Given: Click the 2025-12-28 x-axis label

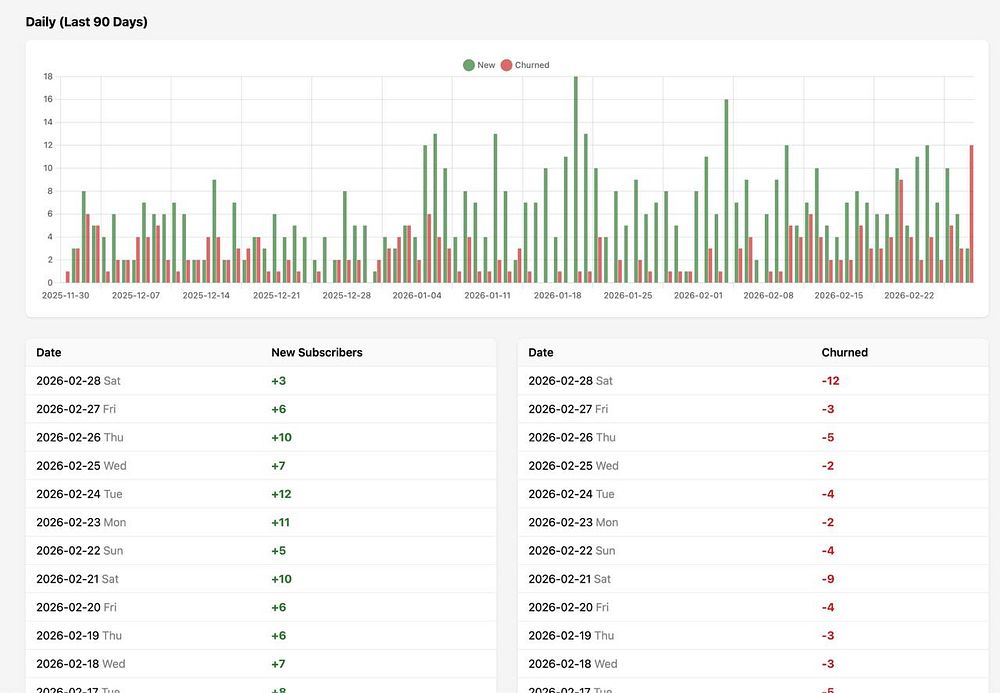Looking at the screenshot, I should coord(346,295).
